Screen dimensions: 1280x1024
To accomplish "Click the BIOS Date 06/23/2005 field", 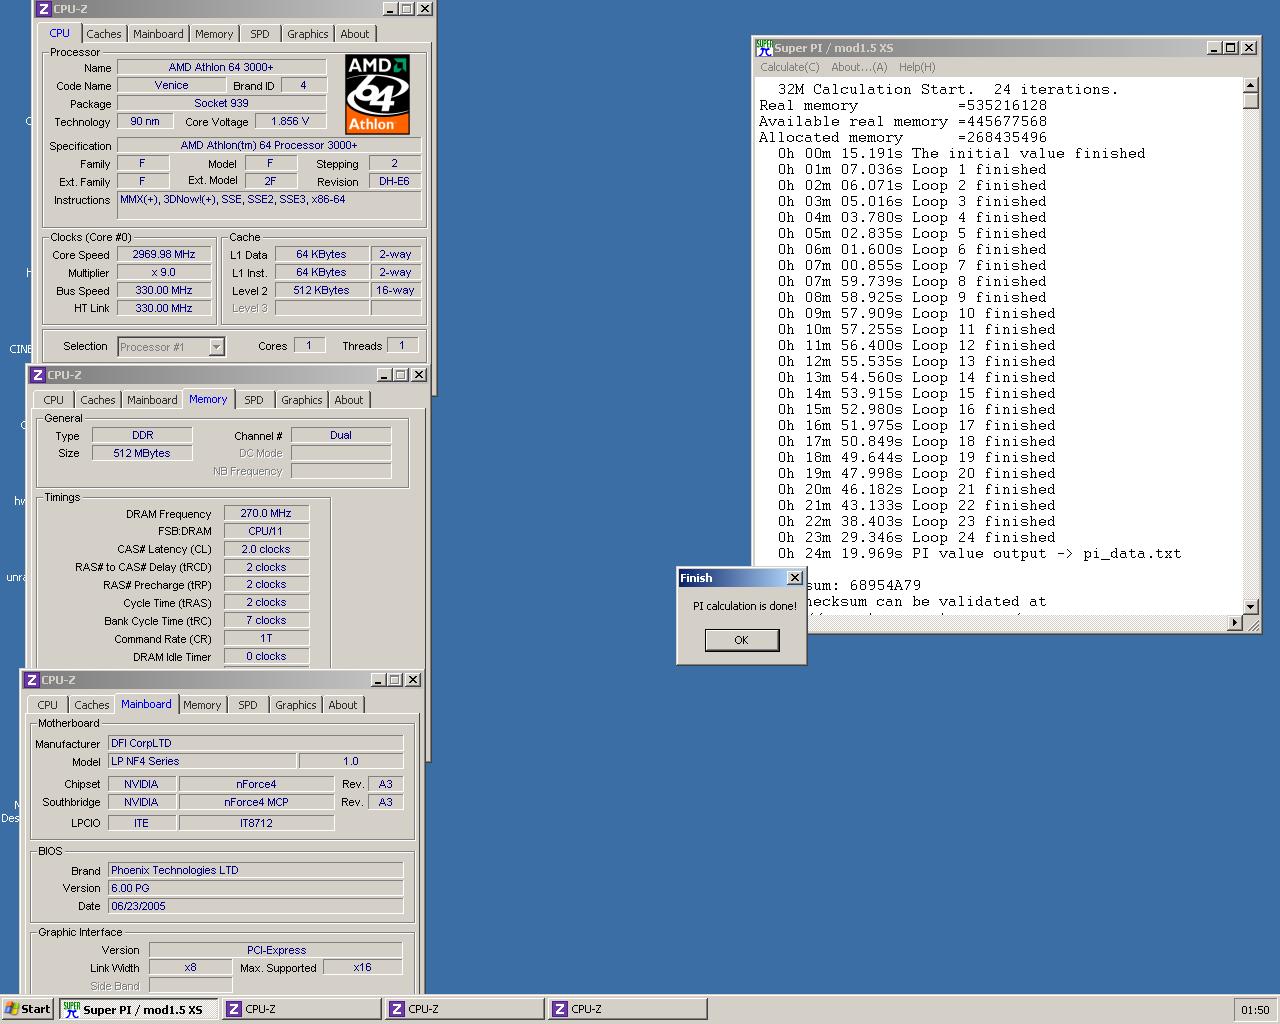I will click(256, 906).
